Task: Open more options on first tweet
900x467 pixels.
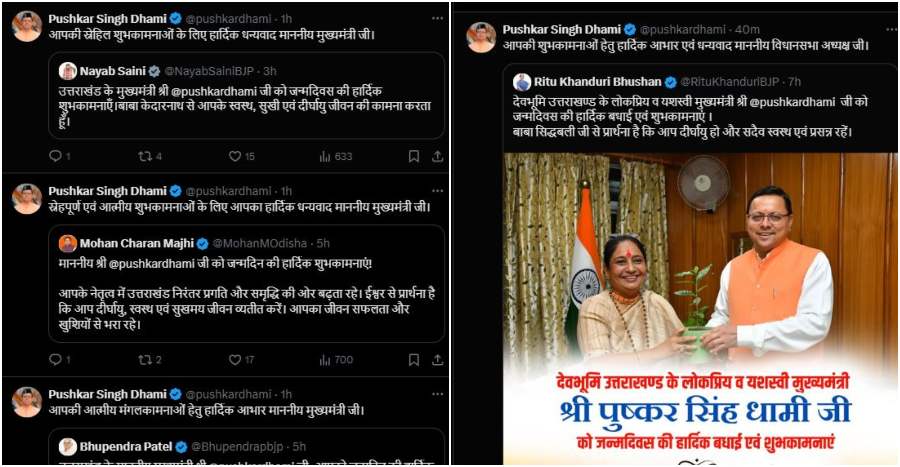Action: click(x=437, y=18)
